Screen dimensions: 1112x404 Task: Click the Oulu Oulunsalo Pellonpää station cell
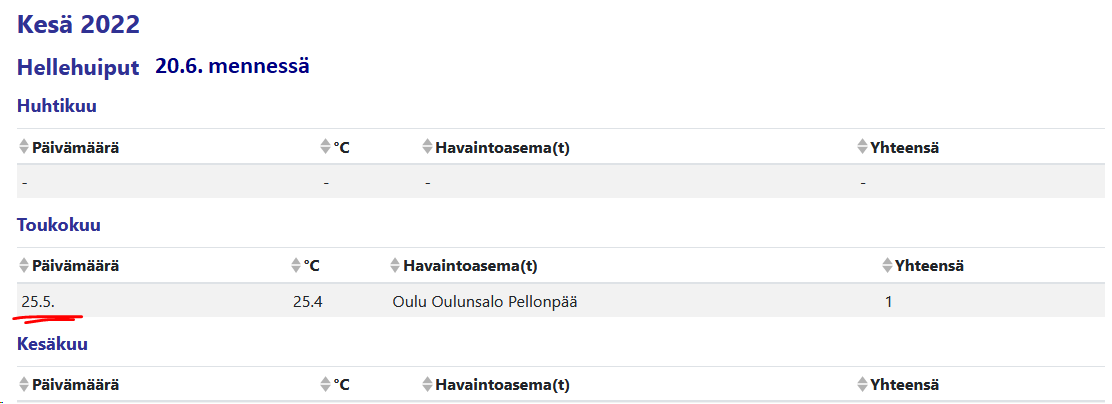coord(485,301)
